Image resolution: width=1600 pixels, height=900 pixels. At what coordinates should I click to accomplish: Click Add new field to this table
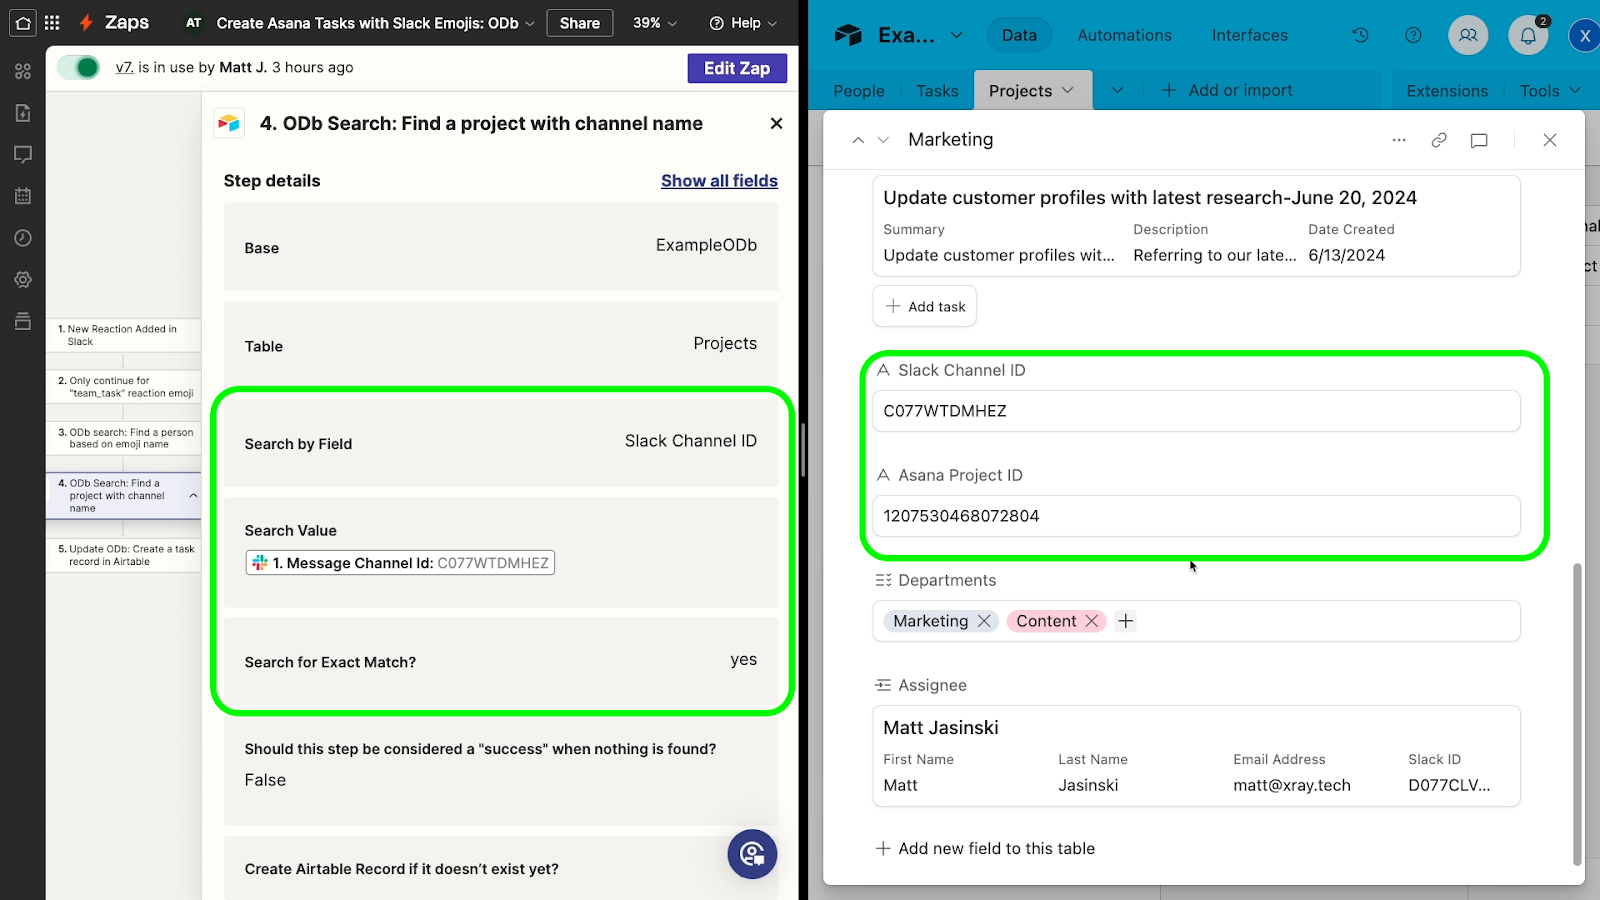click(x=985, y=848)
